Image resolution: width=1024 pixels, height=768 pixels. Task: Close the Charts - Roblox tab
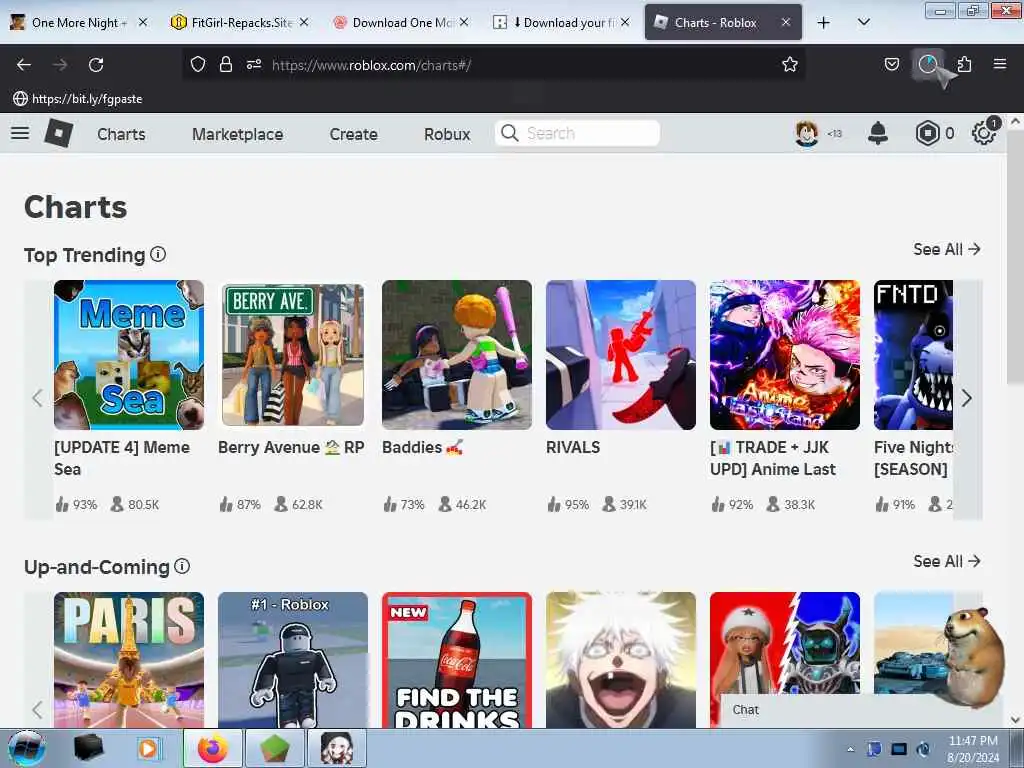786,22
